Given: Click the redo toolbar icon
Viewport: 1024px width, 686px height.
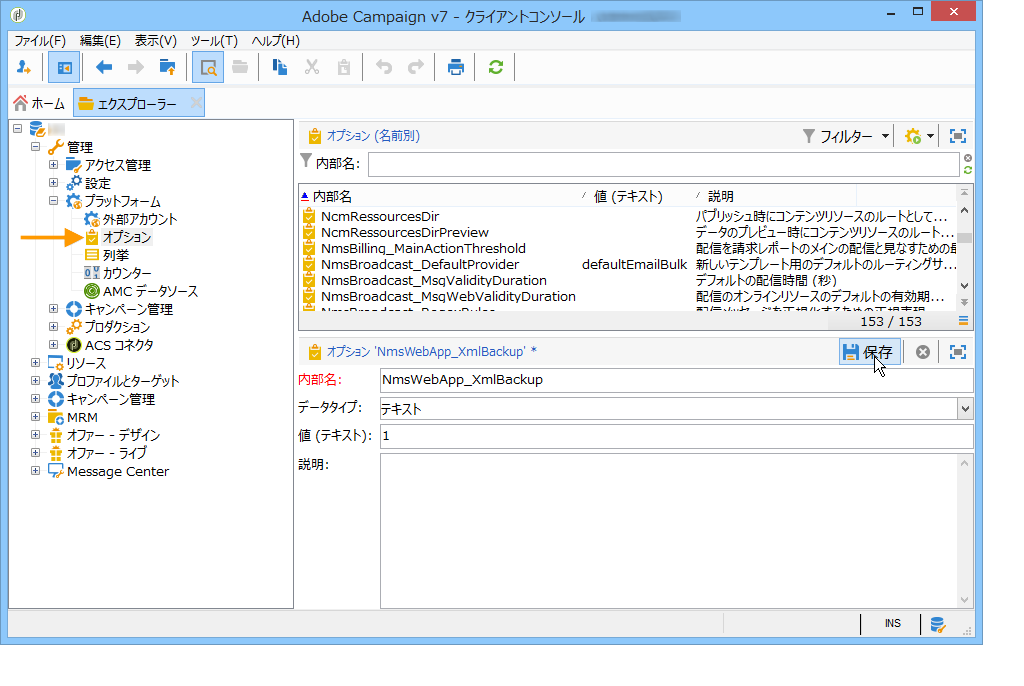Looking at the screenshot, I should (416, 67).
